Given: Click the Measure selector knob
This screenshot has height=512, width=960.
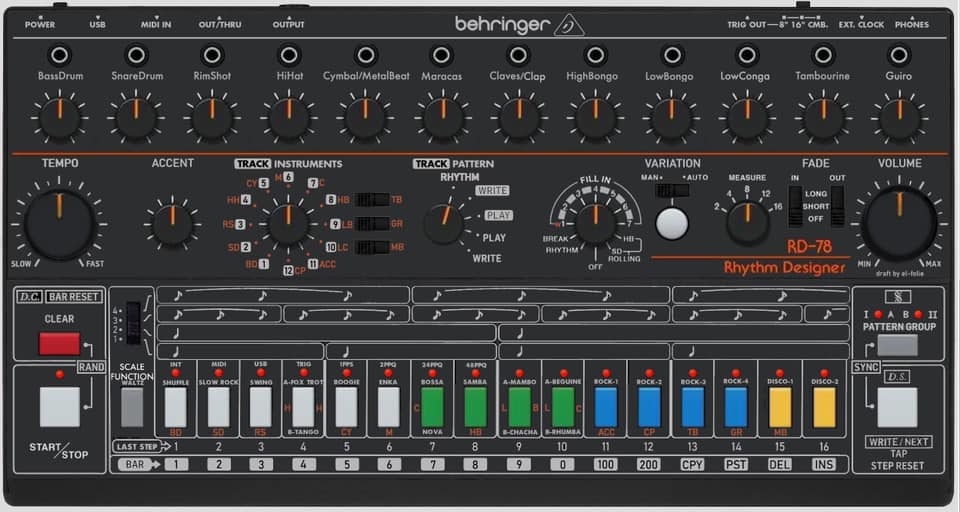Looking at the screenshot, I should tap(748, 222).
